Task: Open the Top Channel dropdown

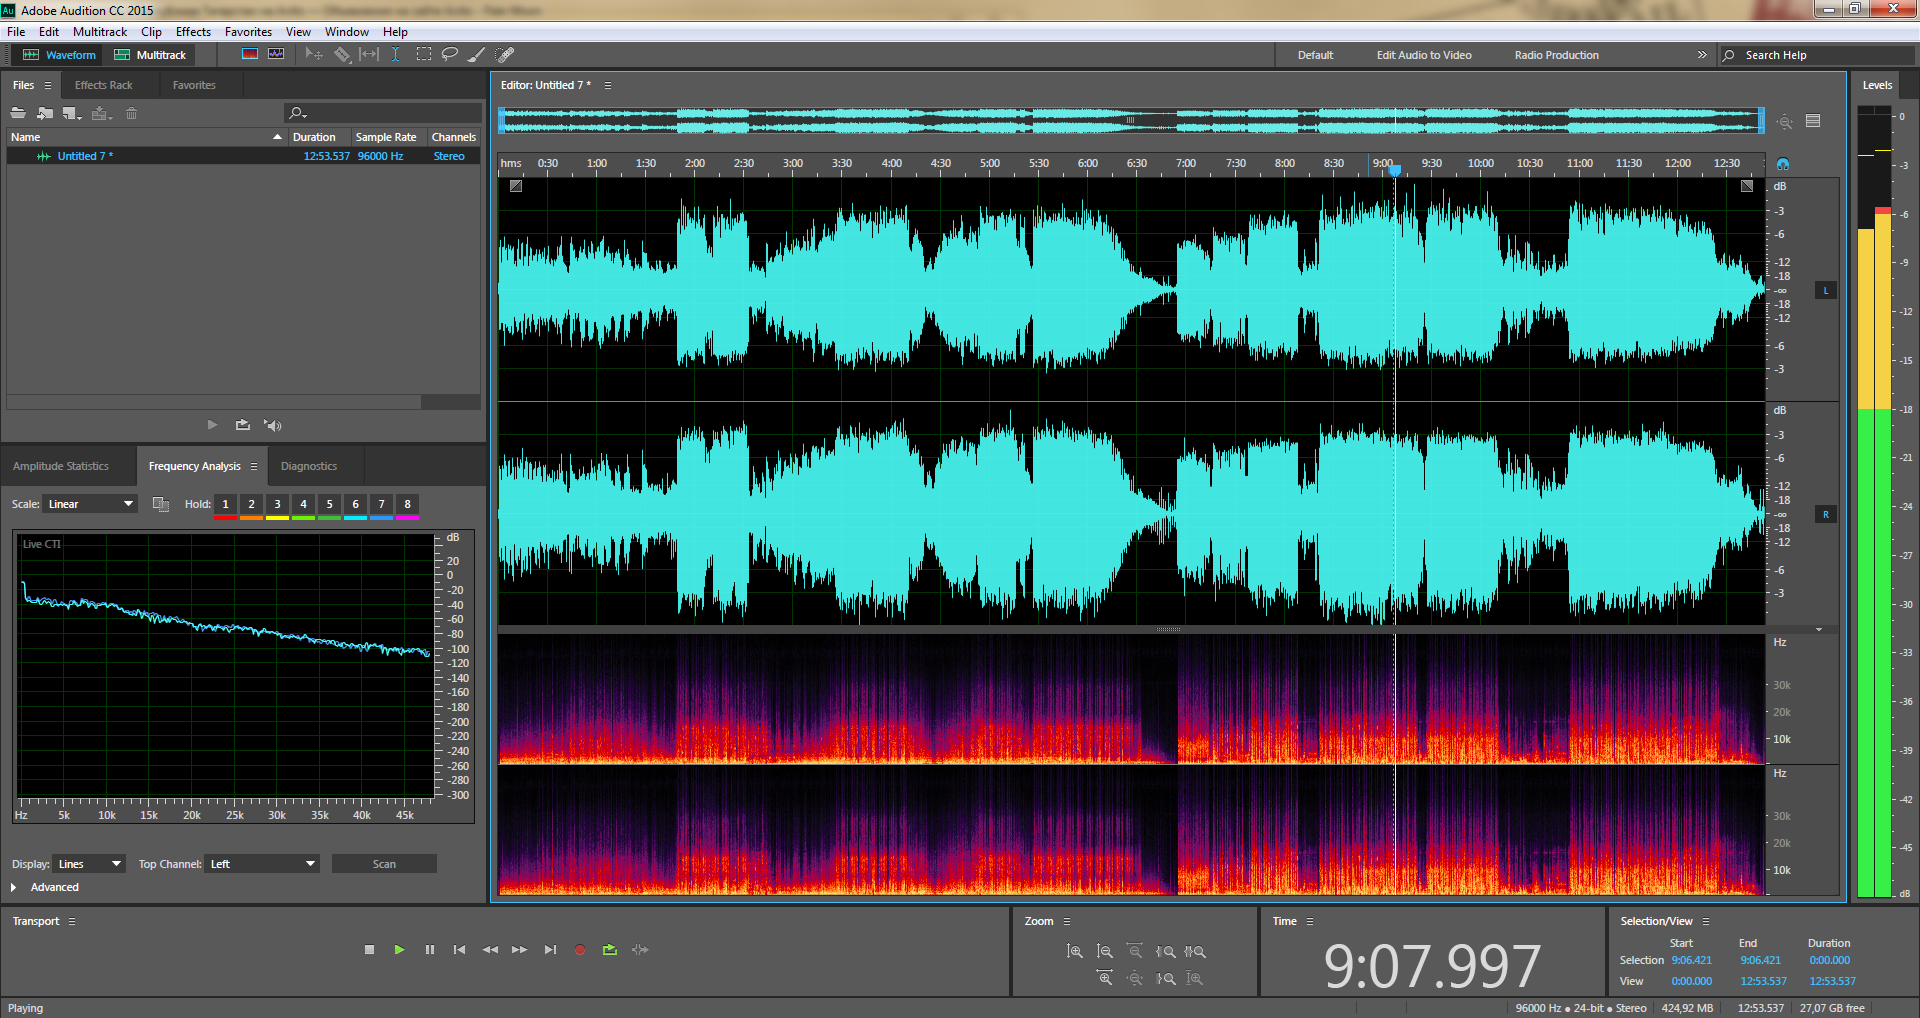Action: tap(262, 864)
